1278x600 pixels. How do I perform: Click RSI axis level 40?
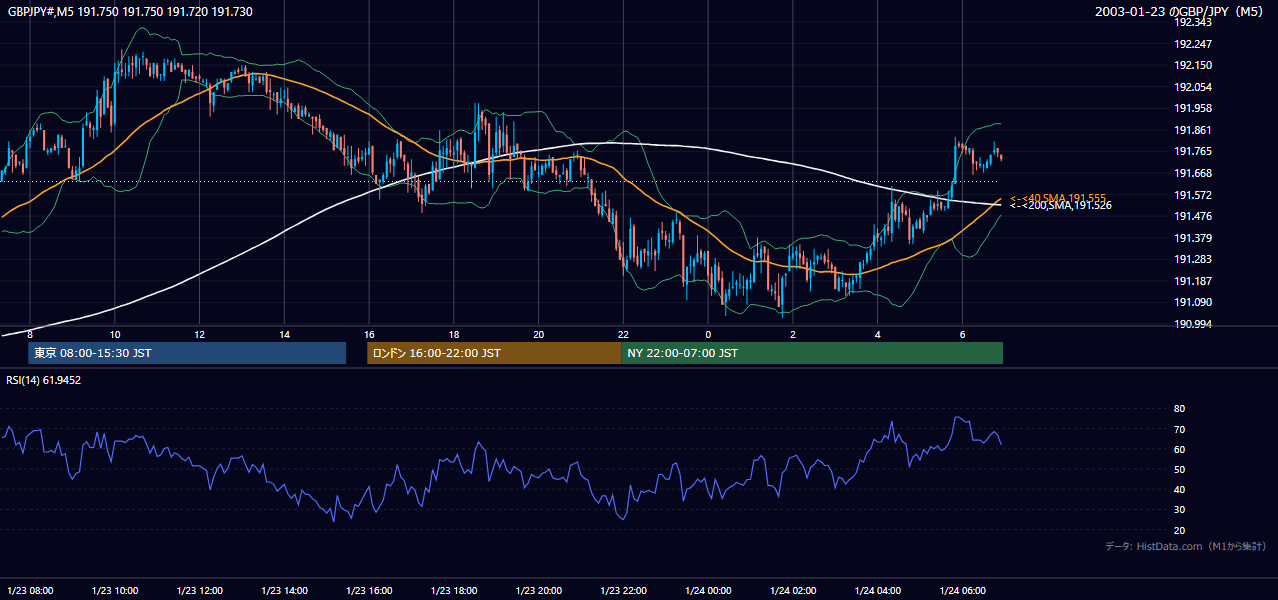point(1179,489)
